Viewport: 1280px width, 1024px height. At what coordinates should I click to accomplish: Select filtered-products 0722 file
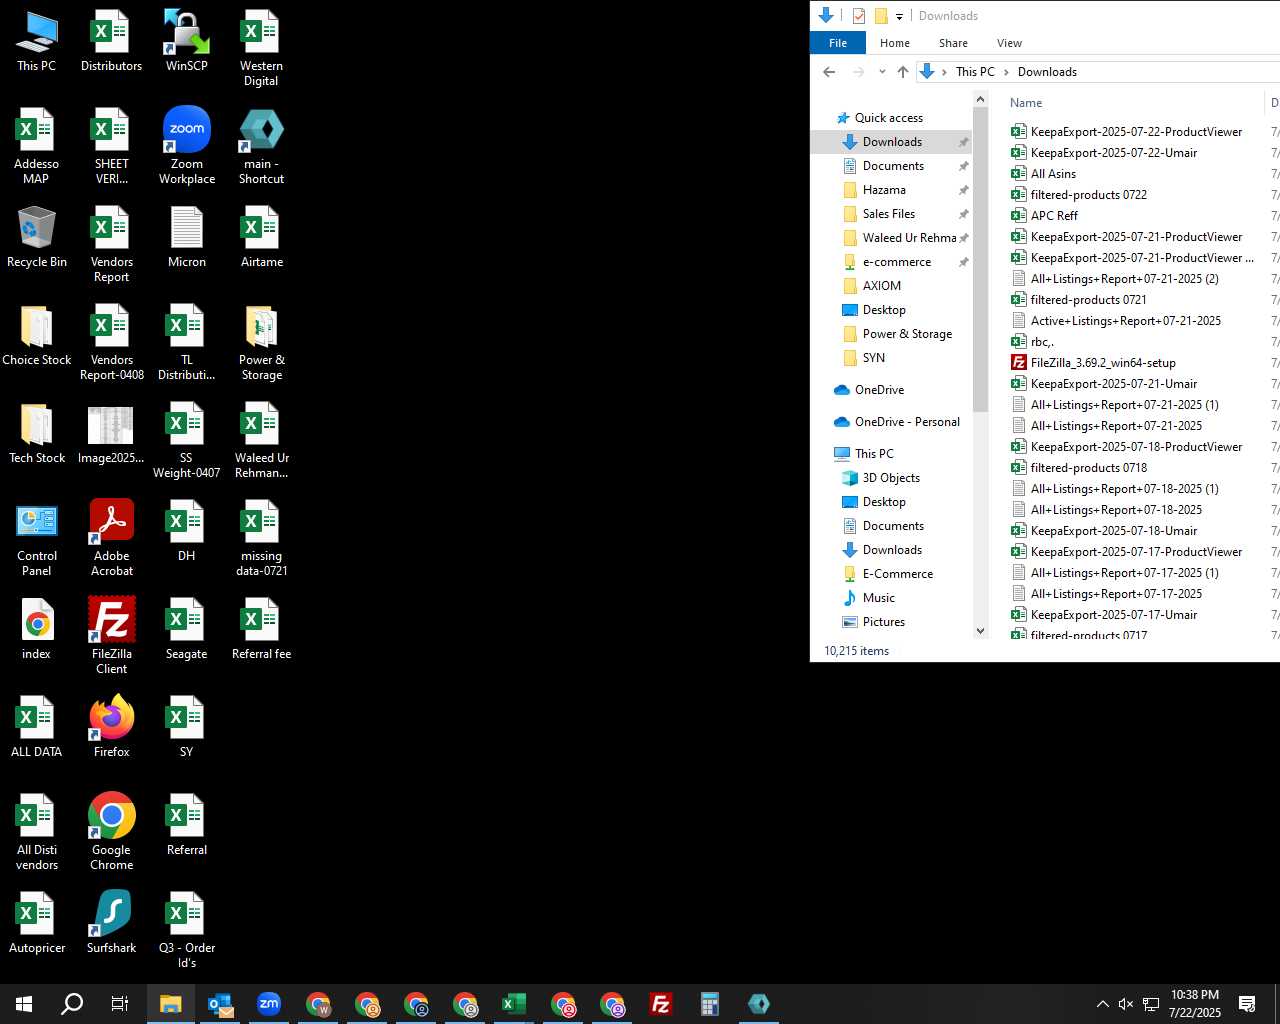1088,195
